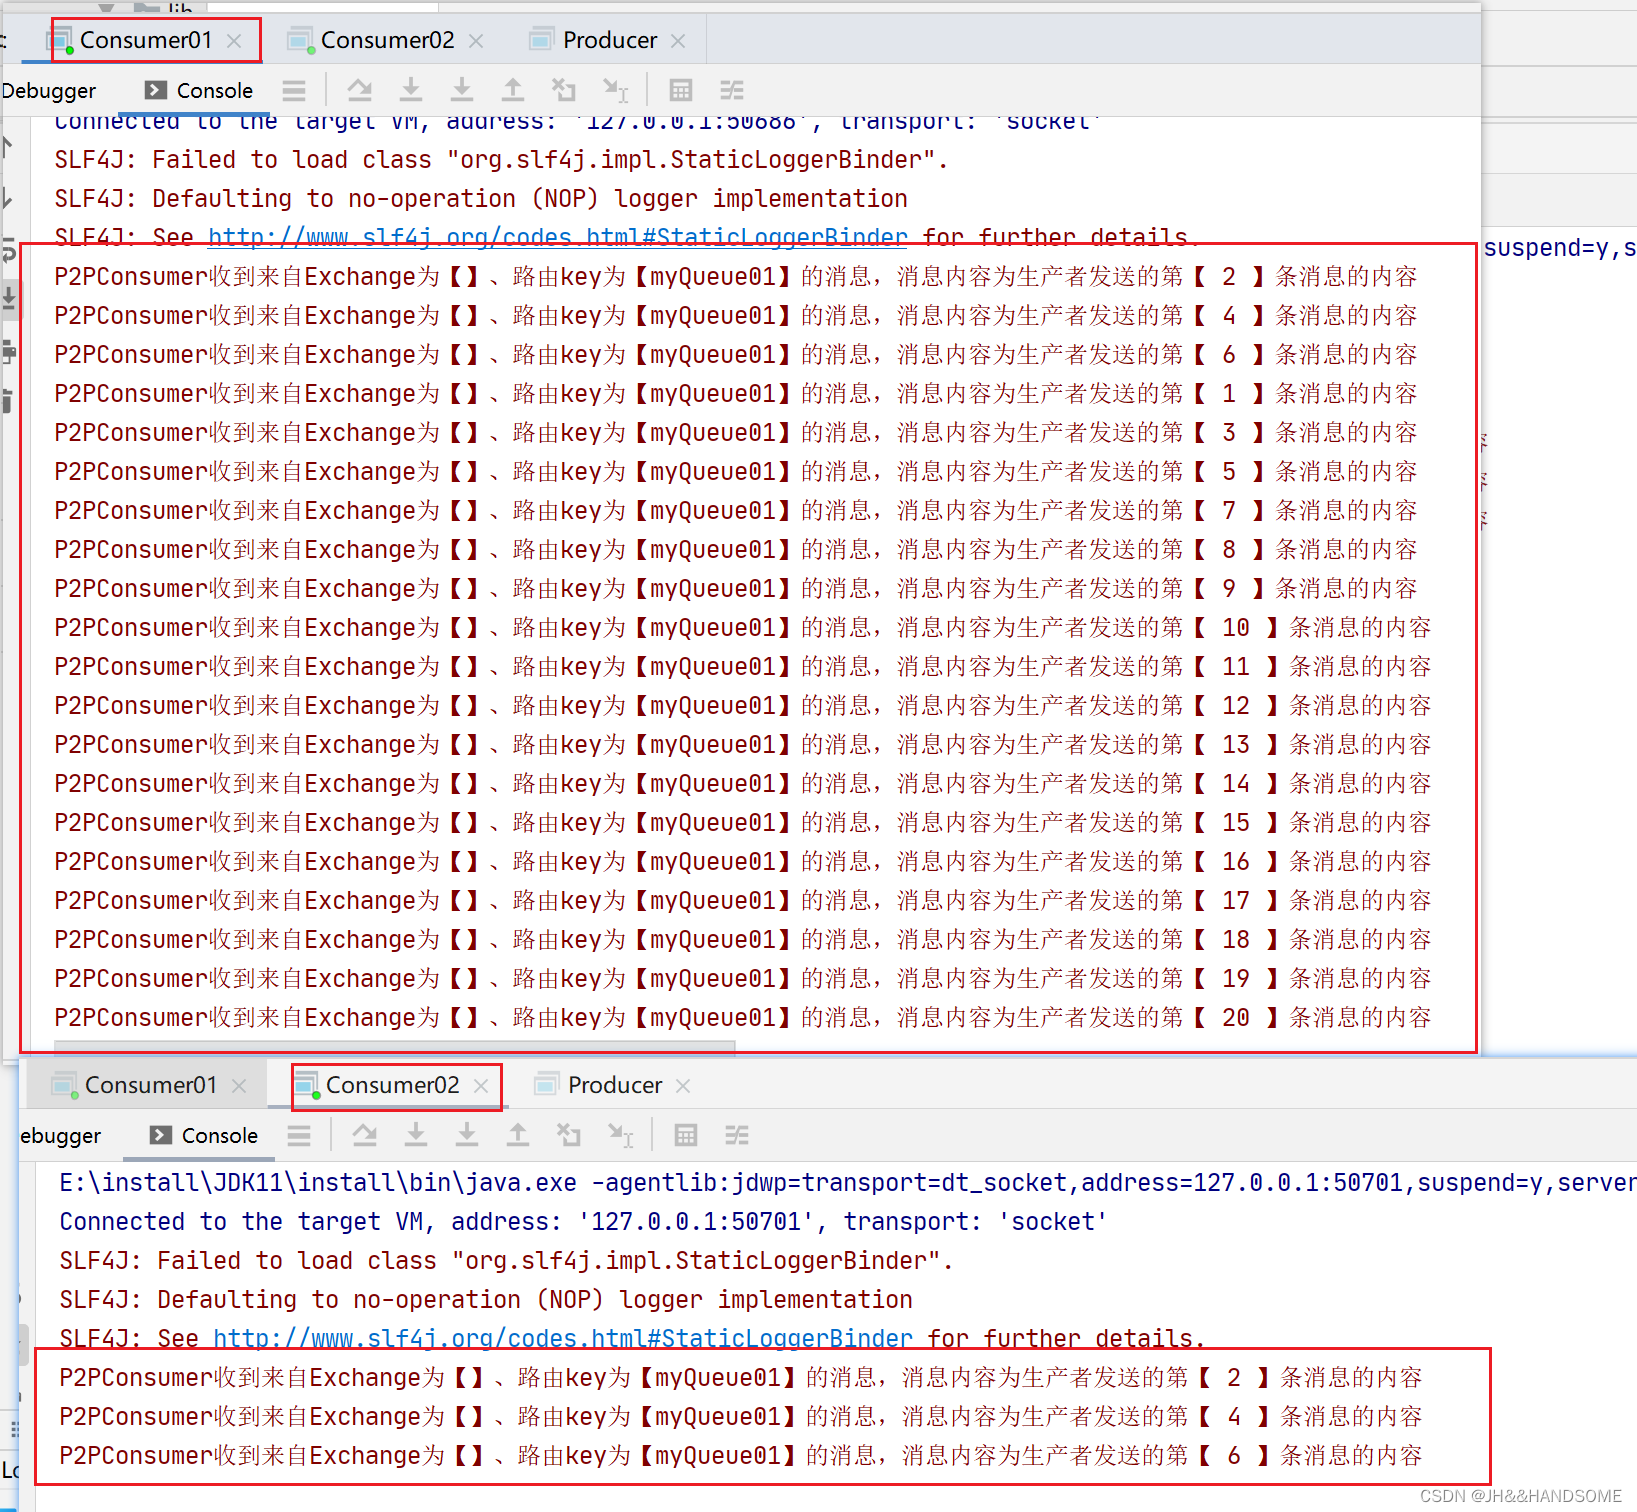Click upper console line for message 【 1 】
The width and height of the screenshot is (1637, 1512).
tap(736, 394)
